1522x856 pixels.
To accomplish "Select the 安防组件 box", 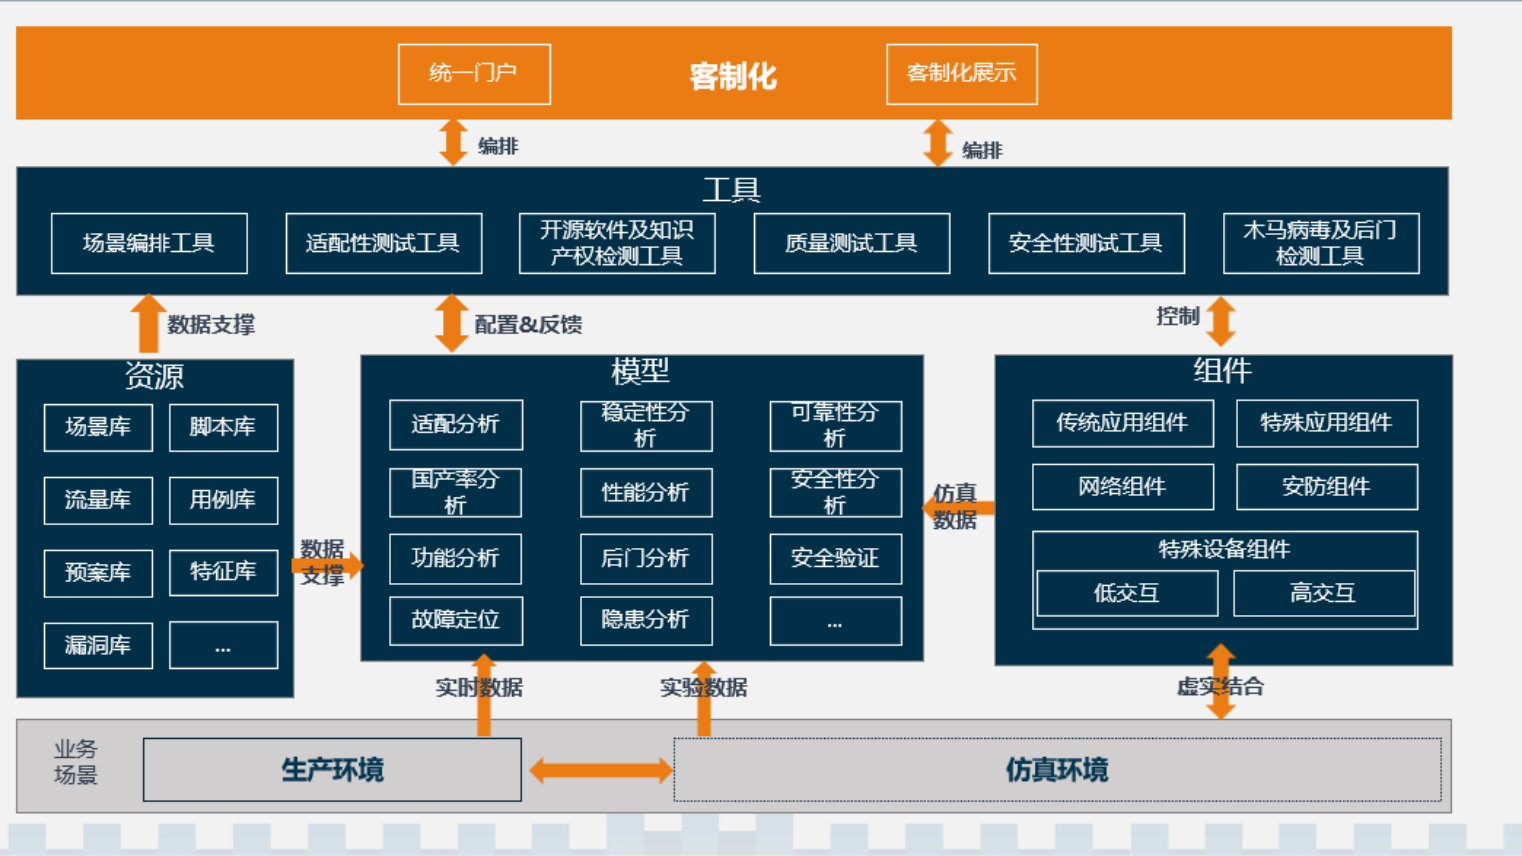I will pos(1326,487).
